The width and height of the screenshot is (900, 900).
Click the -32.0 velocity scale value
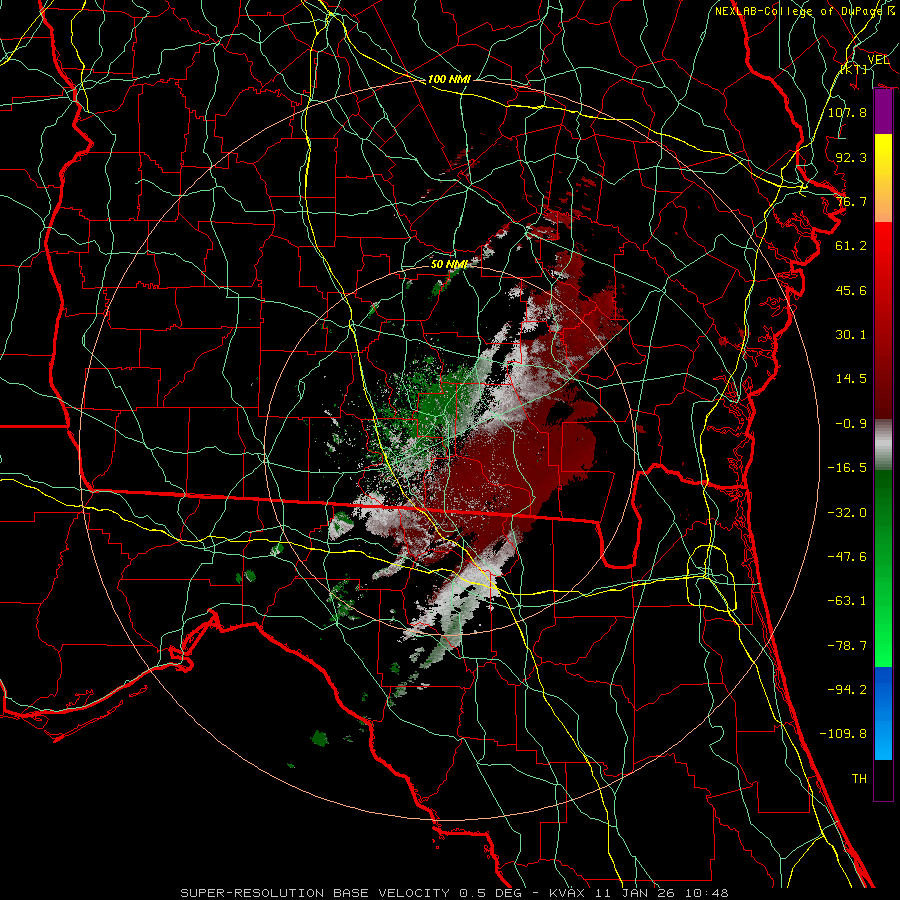pyautogui.click(x=847, y=513)
